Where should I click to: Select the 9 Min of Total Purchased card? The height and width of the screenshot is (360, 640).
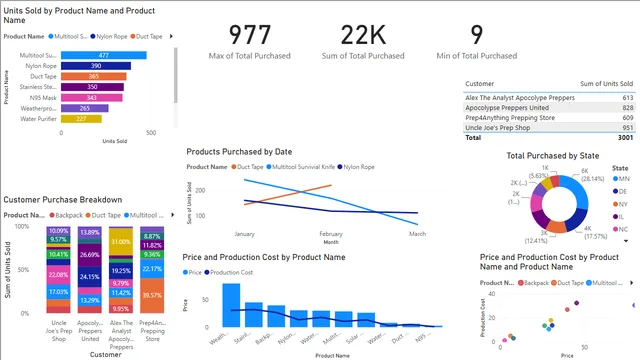[x=476, y=42]
